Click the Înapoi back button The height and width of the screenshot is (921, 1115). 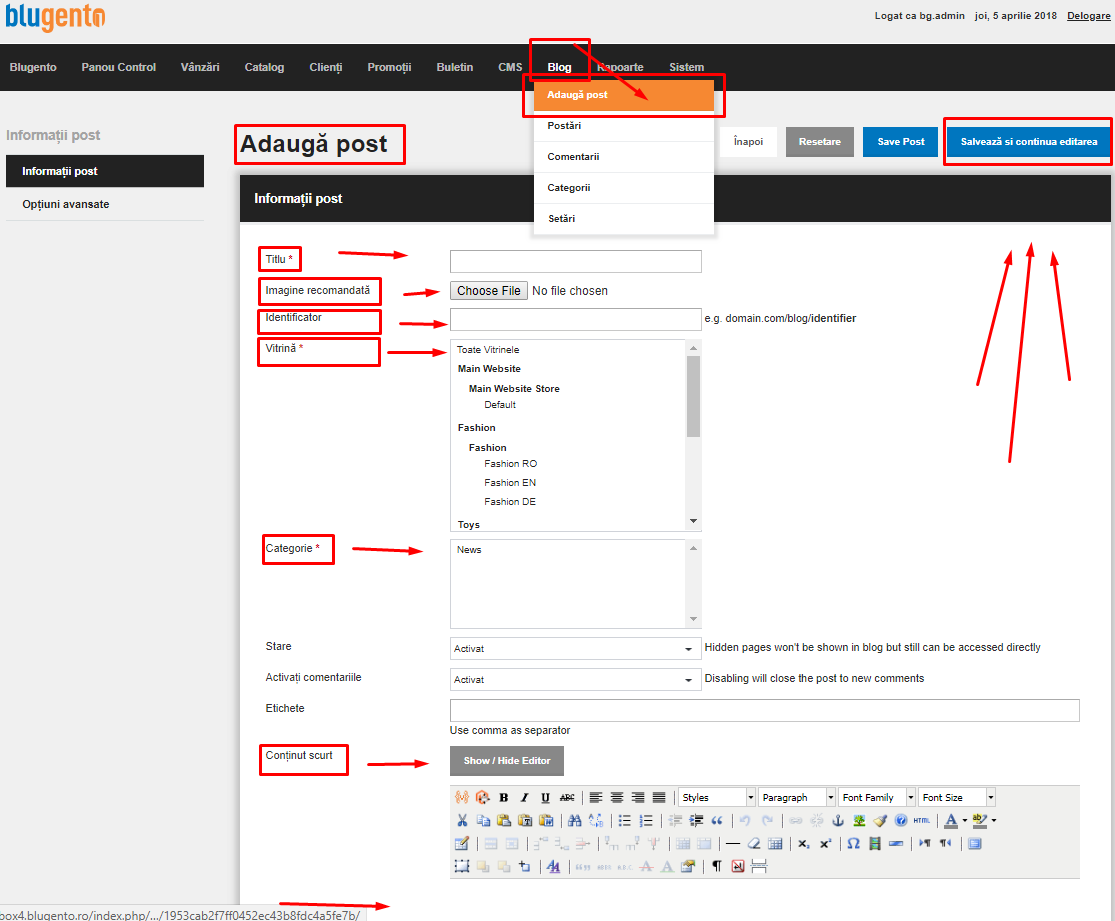[748, 142]
